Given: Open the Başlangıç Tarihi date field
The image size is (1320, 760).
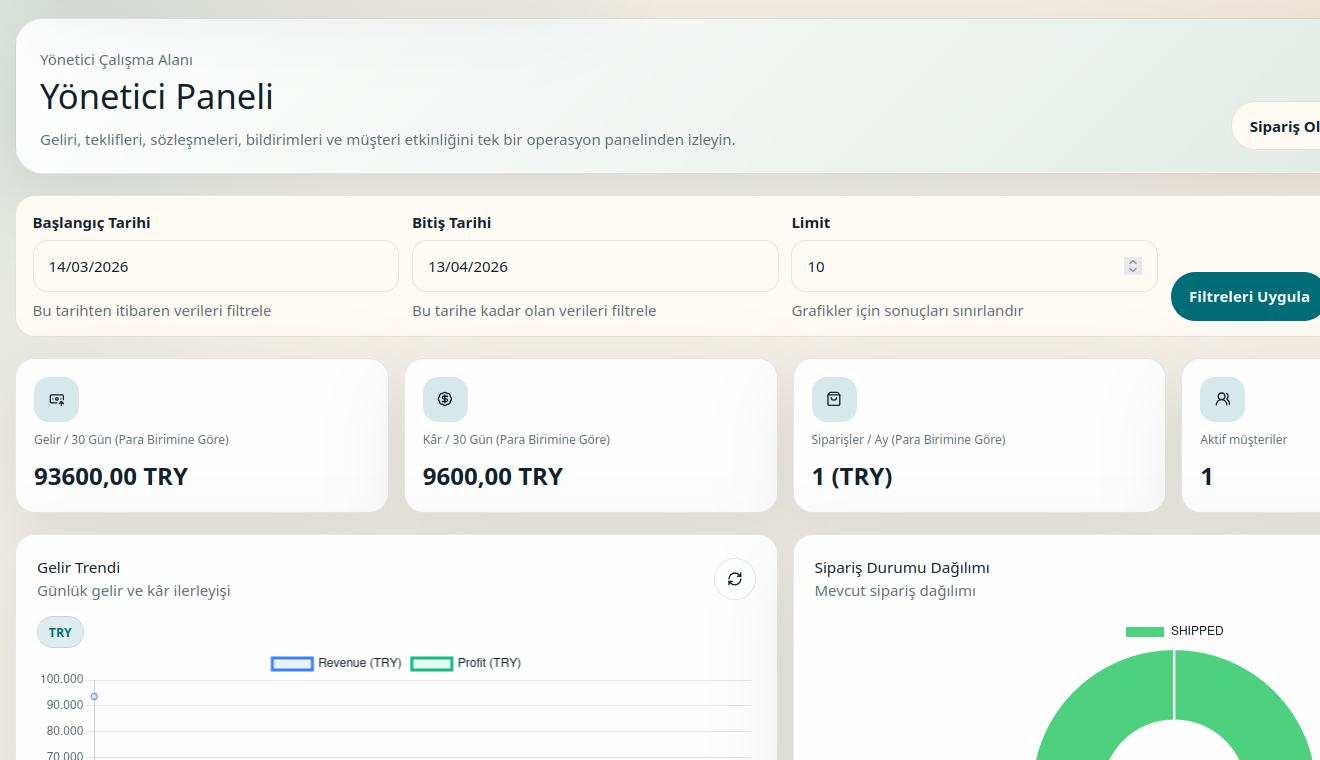Looking at the screenshot, I should pos(216,266).
